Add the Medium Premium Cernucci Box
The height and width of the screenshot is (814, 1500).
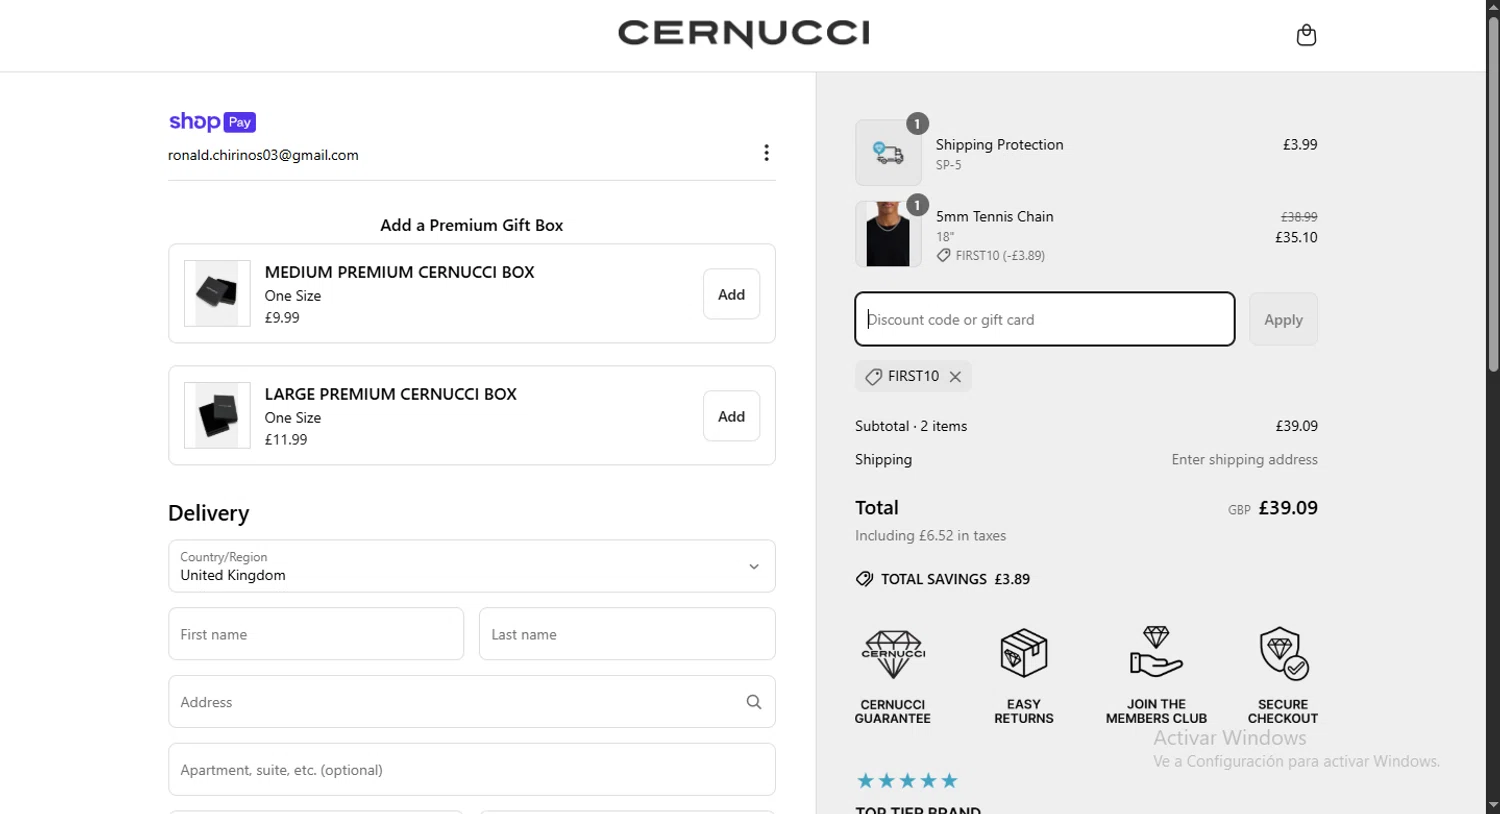[x=731, y=294]
